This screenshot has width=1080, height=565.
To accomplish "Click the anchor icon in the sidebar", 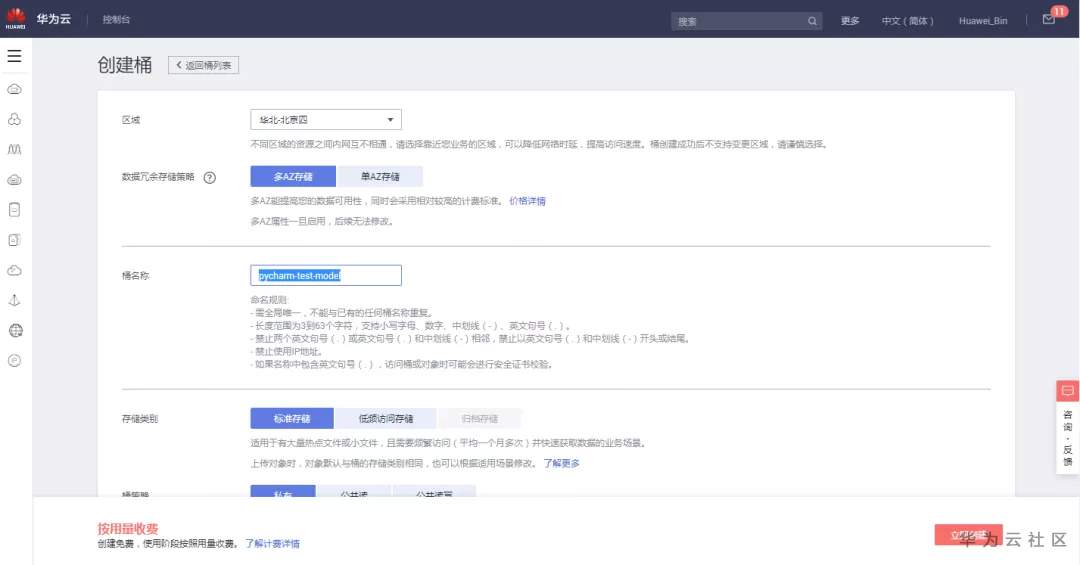I will pos(14,300).
